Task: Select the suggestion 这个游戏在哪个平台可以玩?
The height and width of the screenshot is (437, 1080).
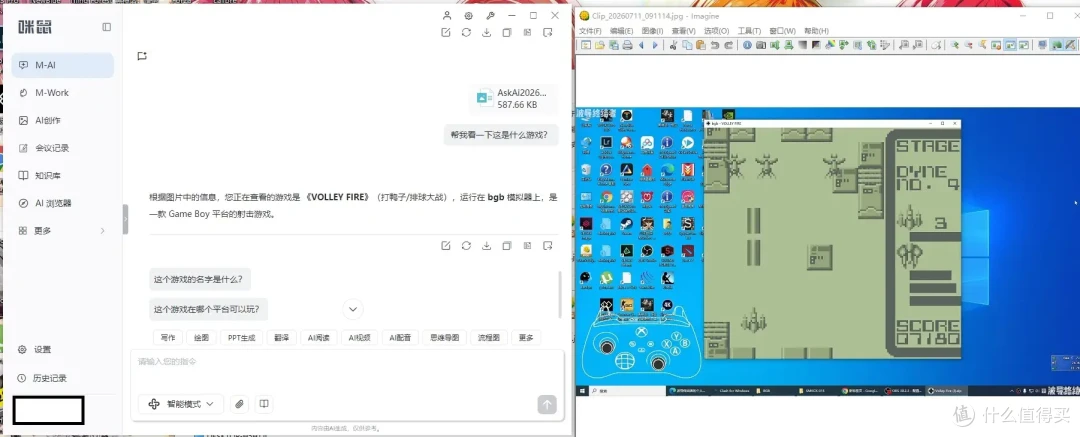Action: 209,309
